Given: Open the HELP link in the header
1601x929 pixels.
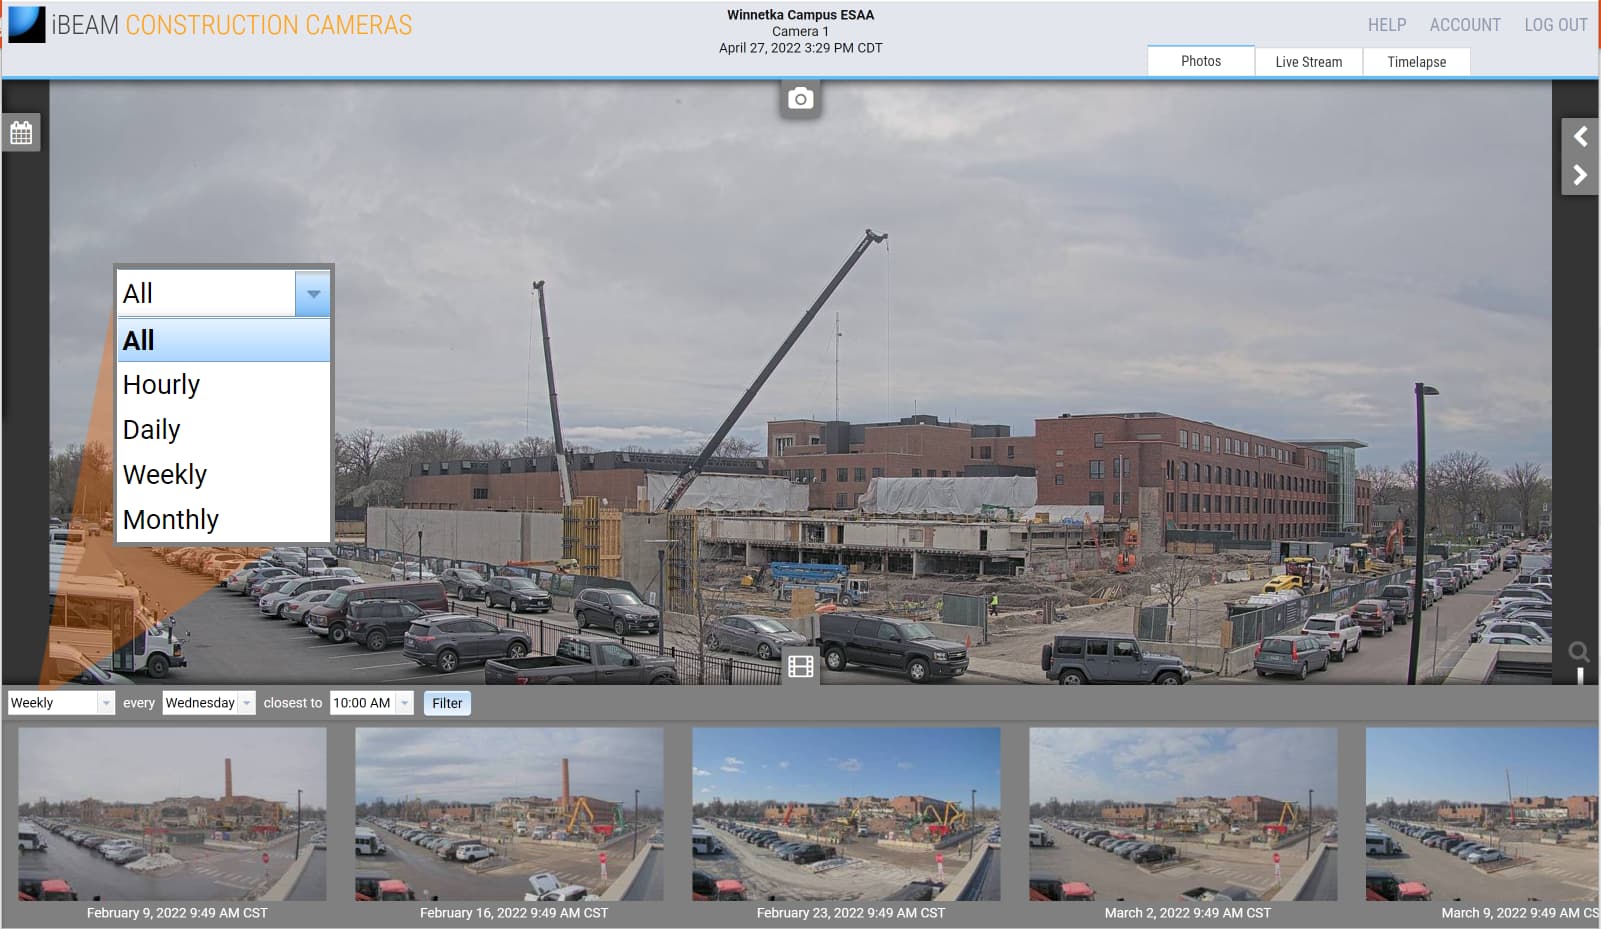Looking at the screenshot, I should [1386, 25].
